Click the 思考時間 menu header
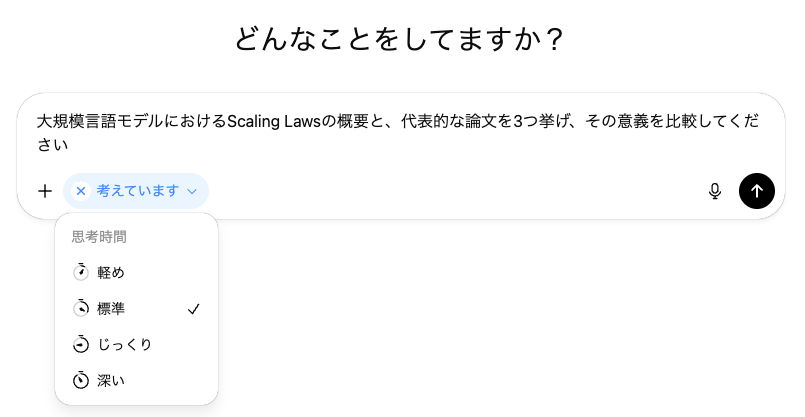The image size is (805, 417). (x=99, y=238)
